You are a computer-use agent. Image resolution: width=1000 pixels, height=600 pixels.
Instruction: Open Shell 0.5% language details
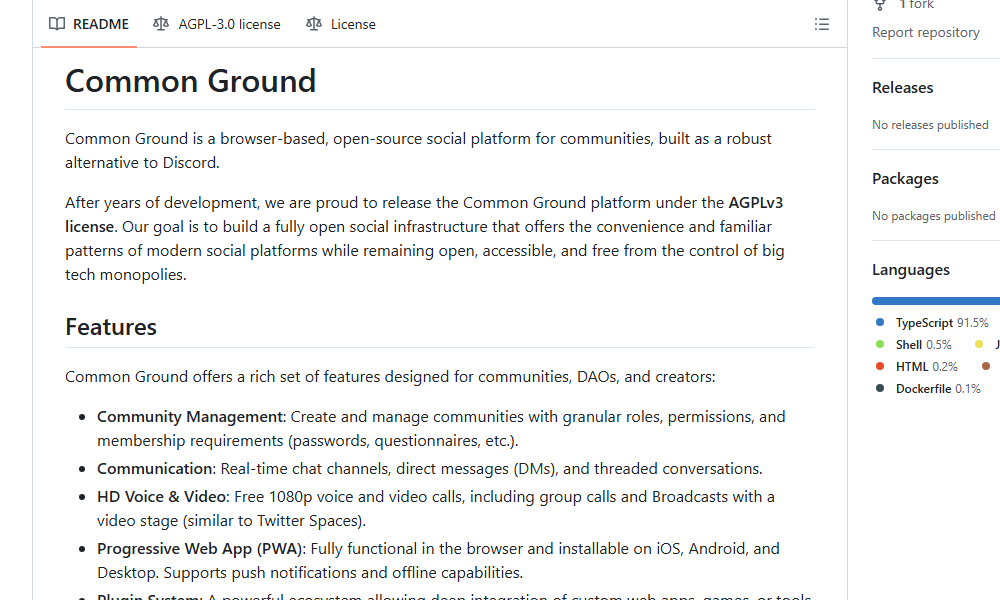(x=921, y=344)
